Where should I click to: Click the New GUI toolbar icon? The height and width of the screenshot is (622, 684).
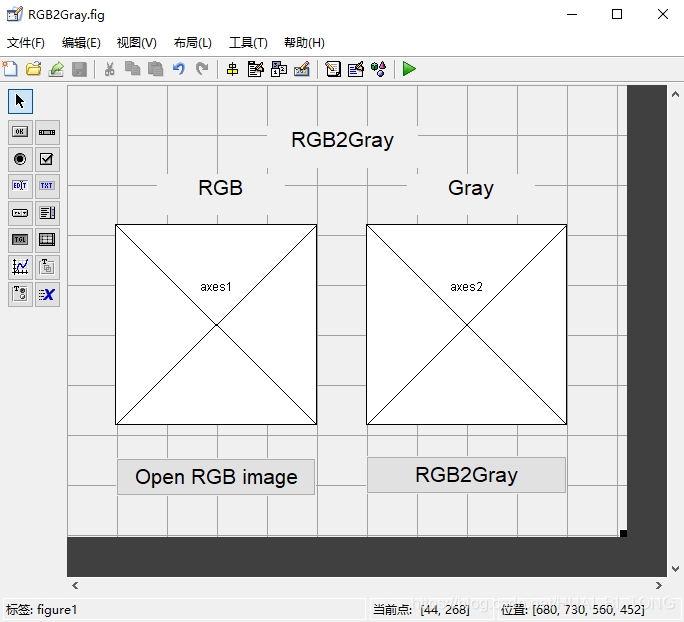(x=10, y=69)
